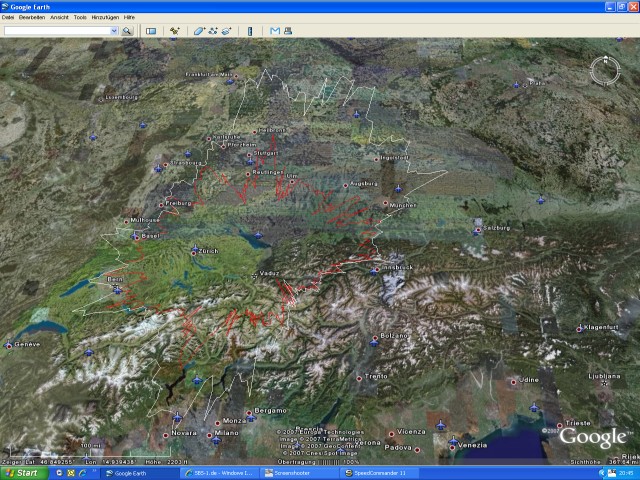Viewport: 640px width, 480px height.
Task: Click the airport icon at Genève
Action: (x=8, y=345)
